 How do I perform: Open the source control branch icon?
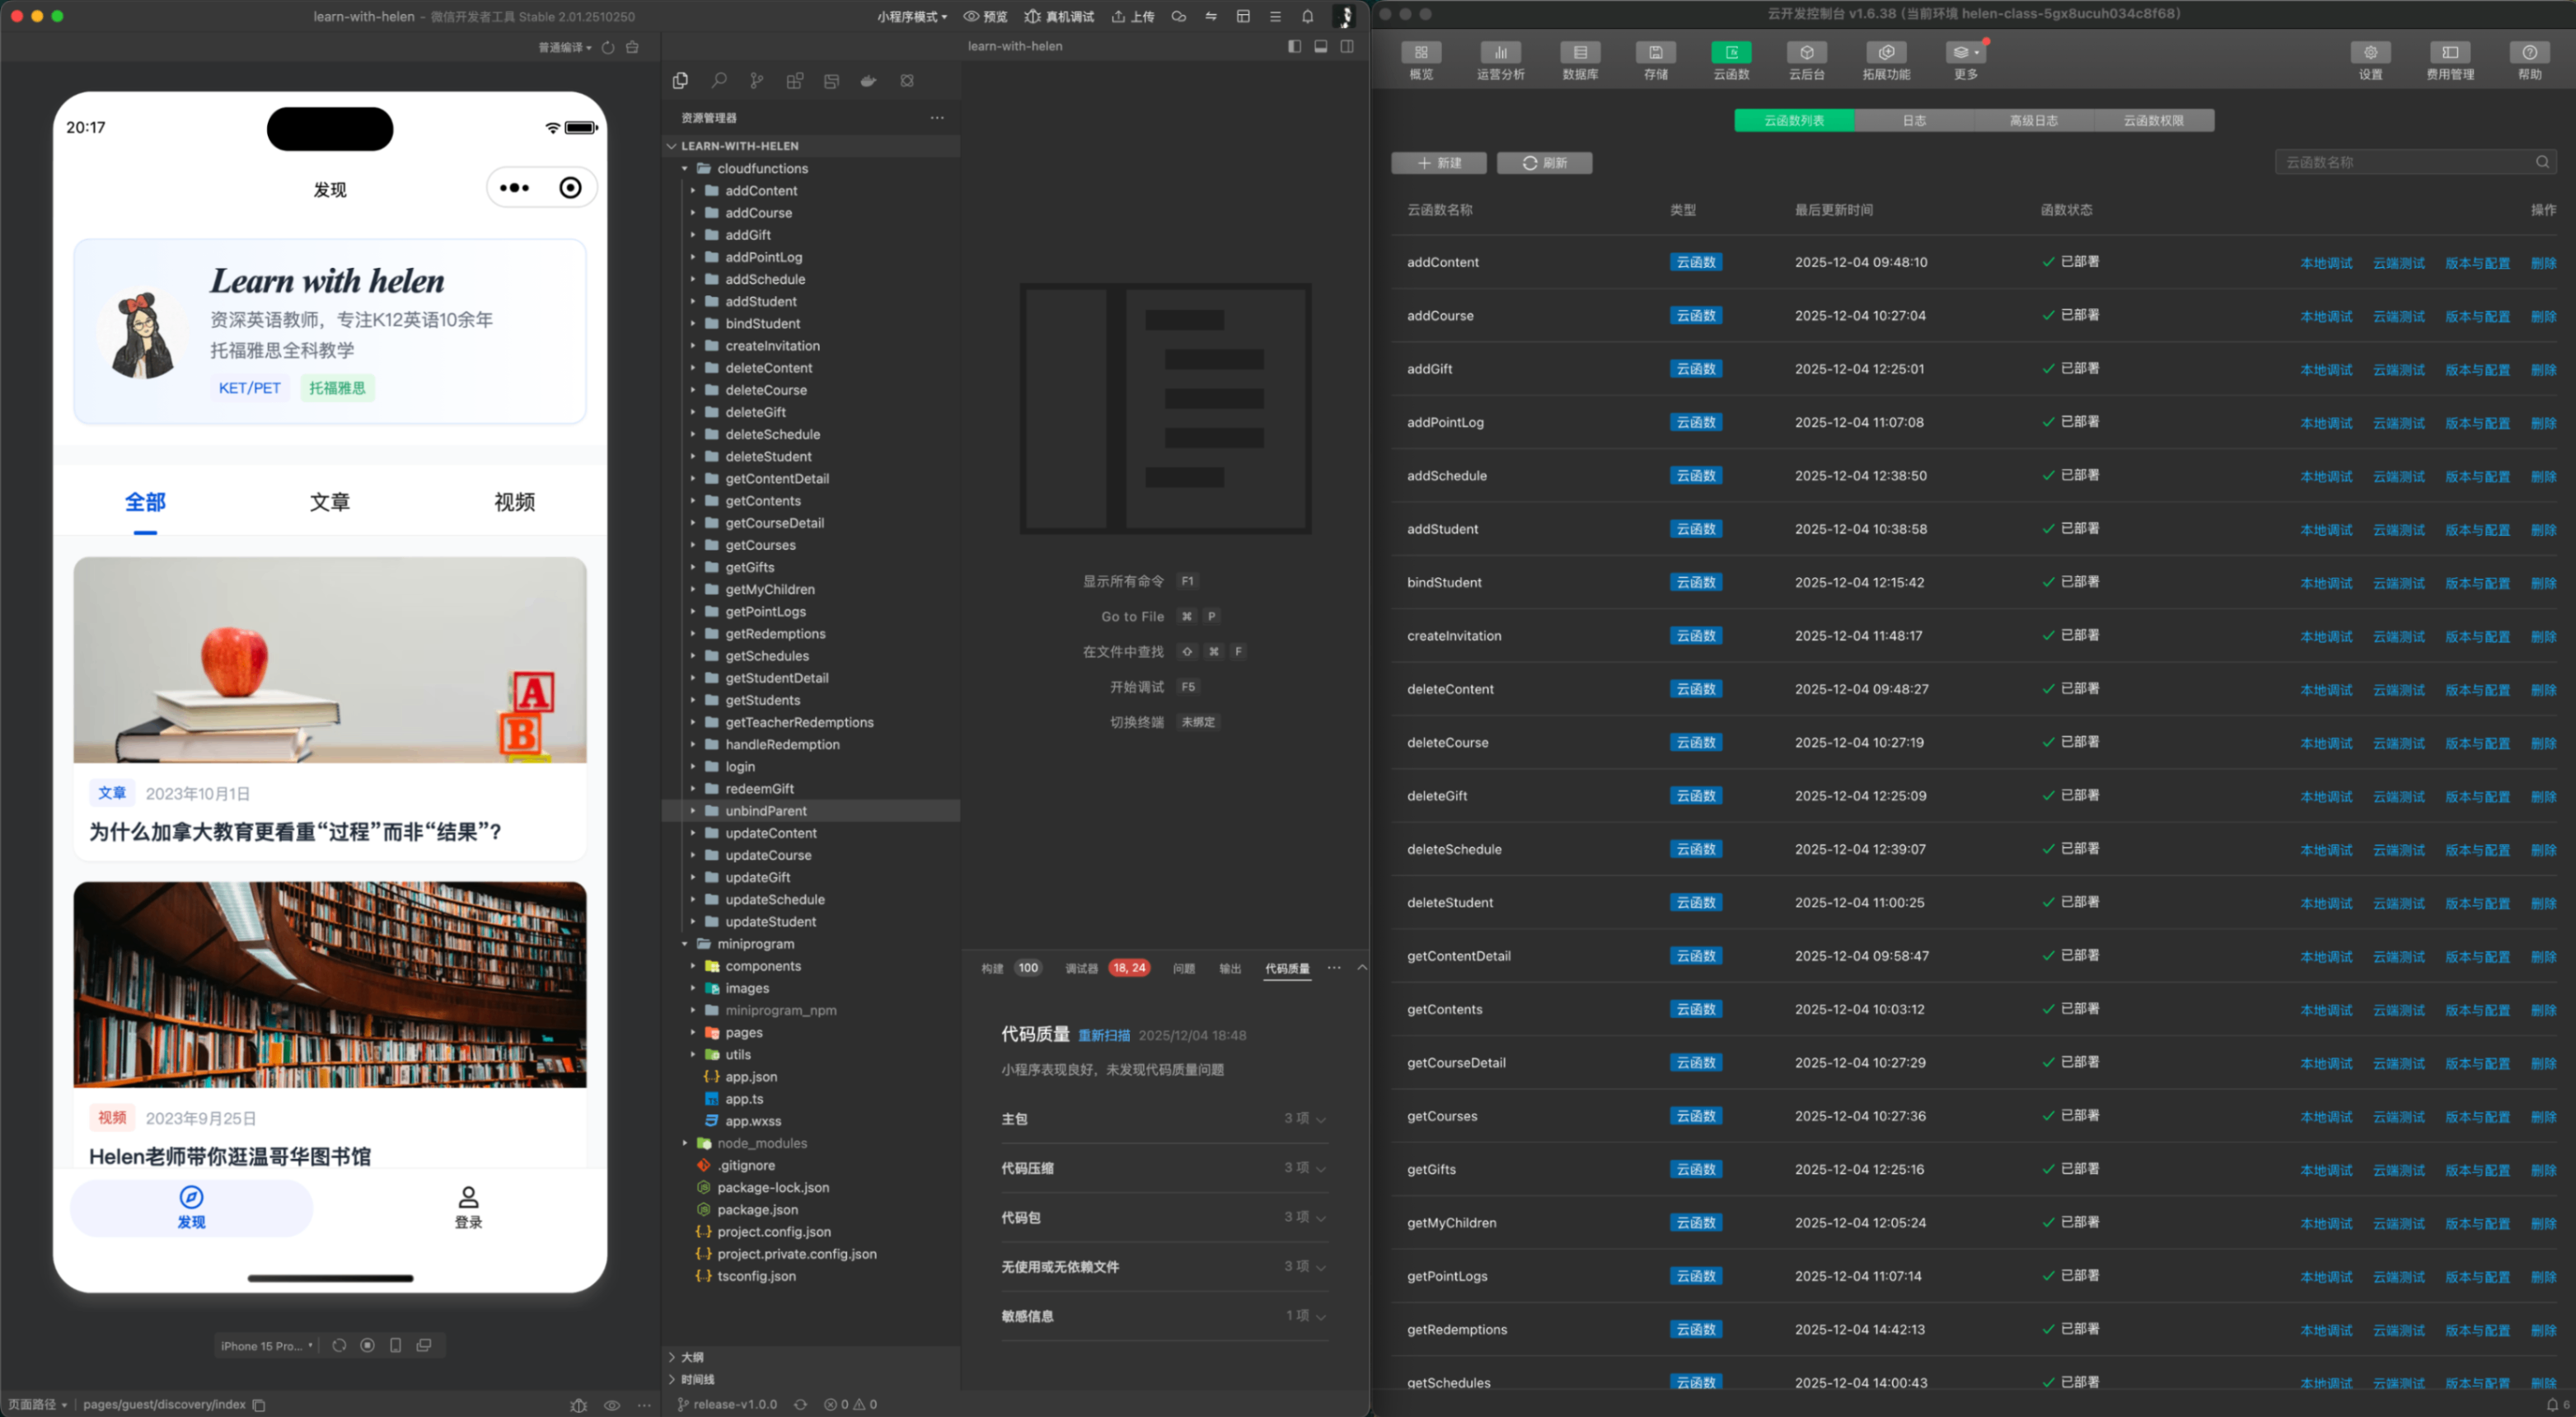756,81
